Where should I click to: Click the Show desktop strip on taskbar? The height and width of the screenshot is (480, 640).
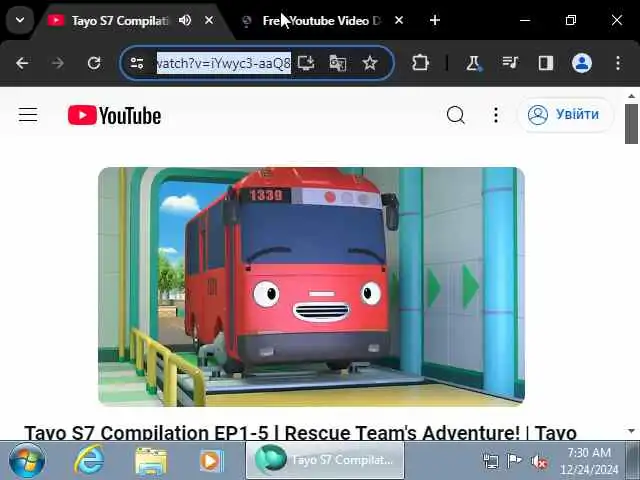point(632,460)
